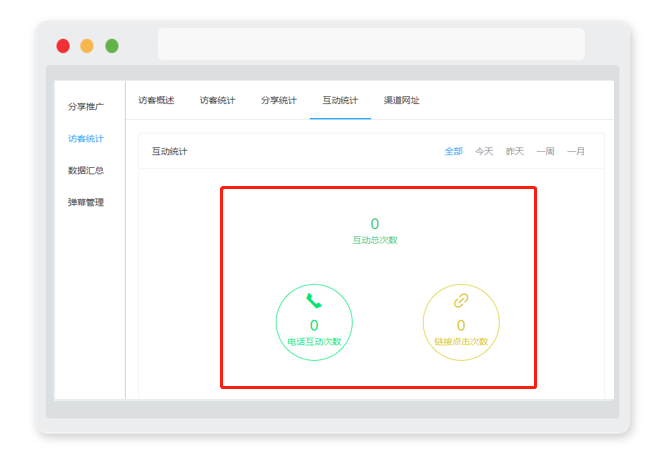Open 分享推广 in the sidebar
660x460 pixels.
point(86,106)
